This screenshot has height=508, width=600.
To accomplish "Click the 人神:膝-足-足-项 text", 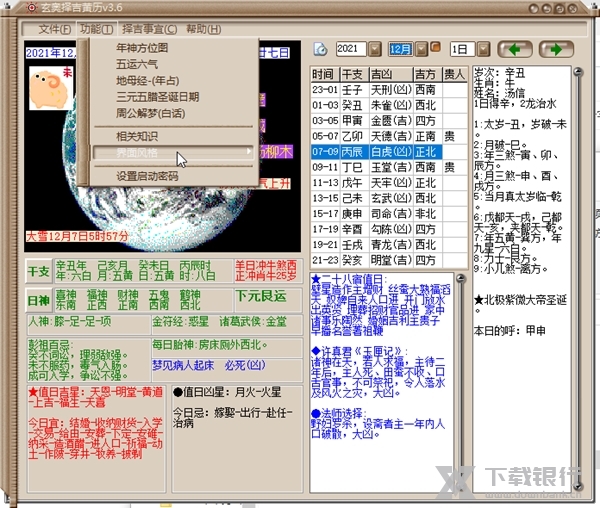I will tap(70, 321).
